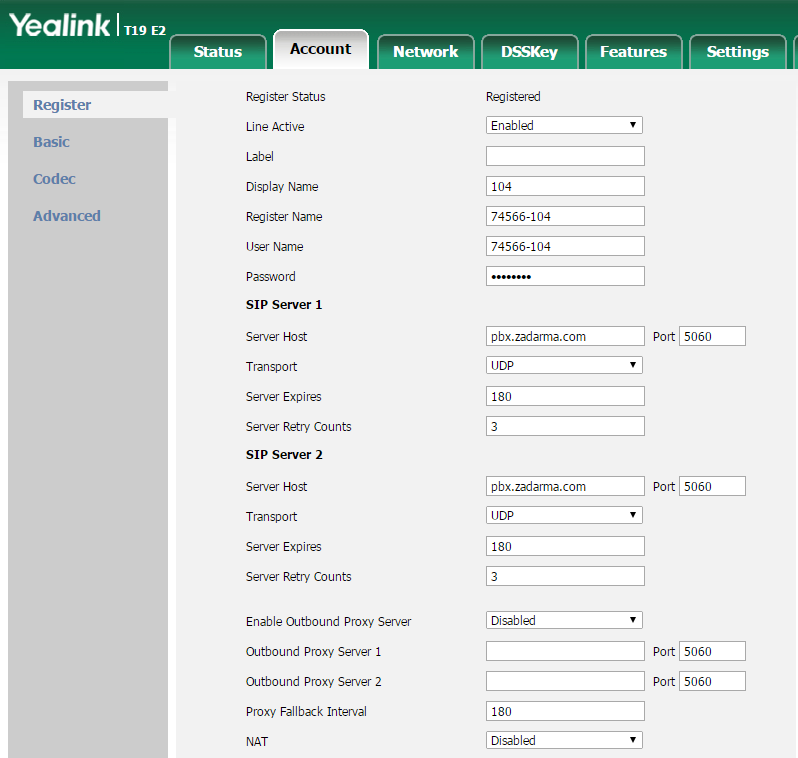Open Advanced account settings in sidebar
The height and width of the screenshot is (758, 798).
point(66,216)
